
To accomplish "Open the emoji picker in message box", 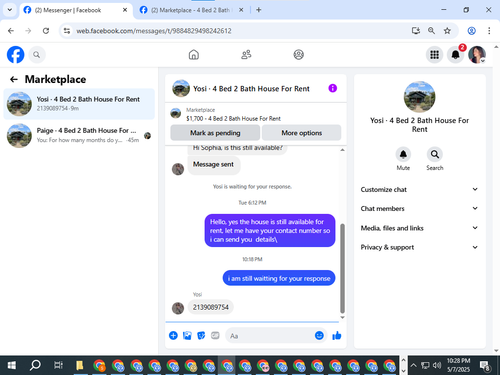I will pos(319,335).
